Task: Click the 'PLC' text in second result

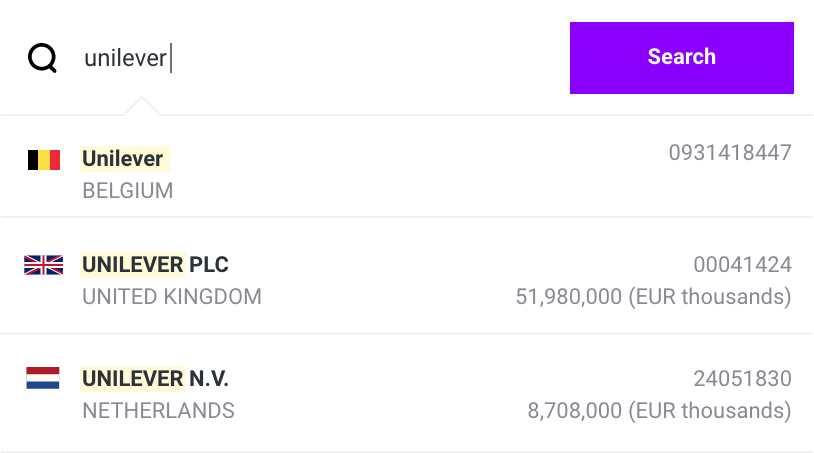Action: (209, 265)
